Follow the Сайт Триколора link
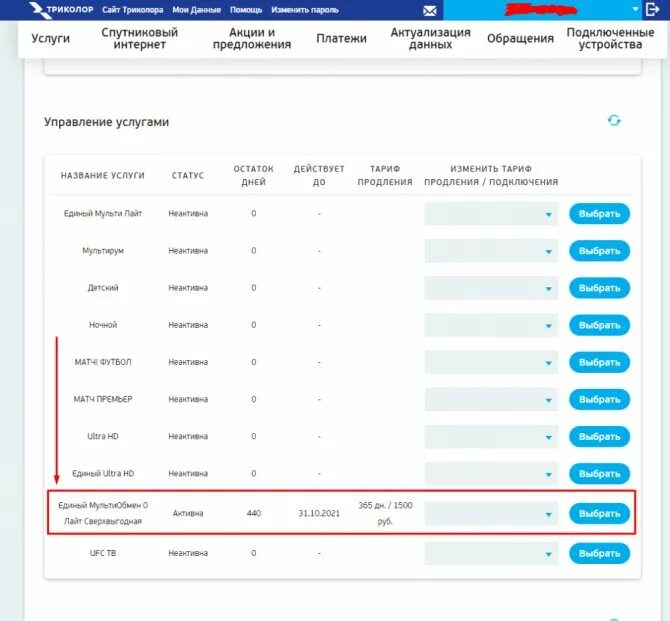670x621 pixels. [x=132, y=10]
